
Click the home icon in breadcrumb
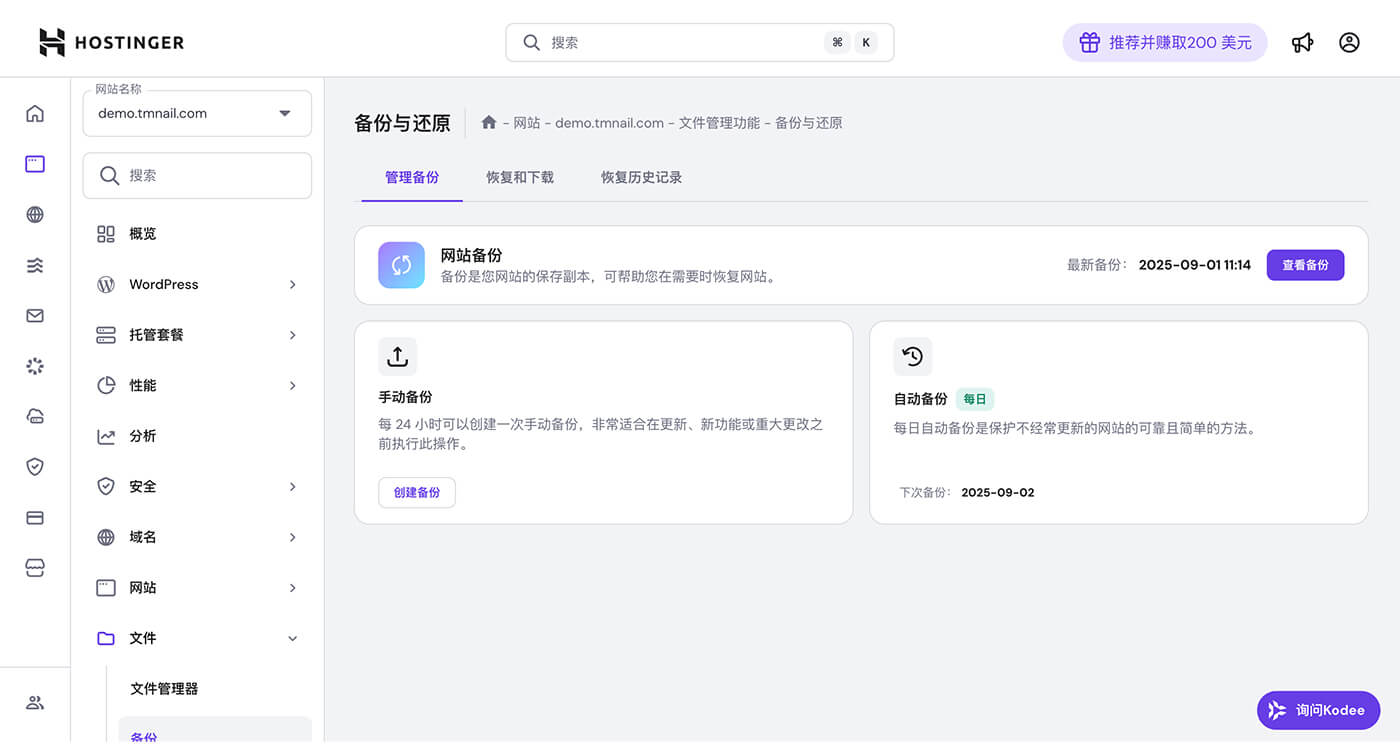(x=489, y=122)
